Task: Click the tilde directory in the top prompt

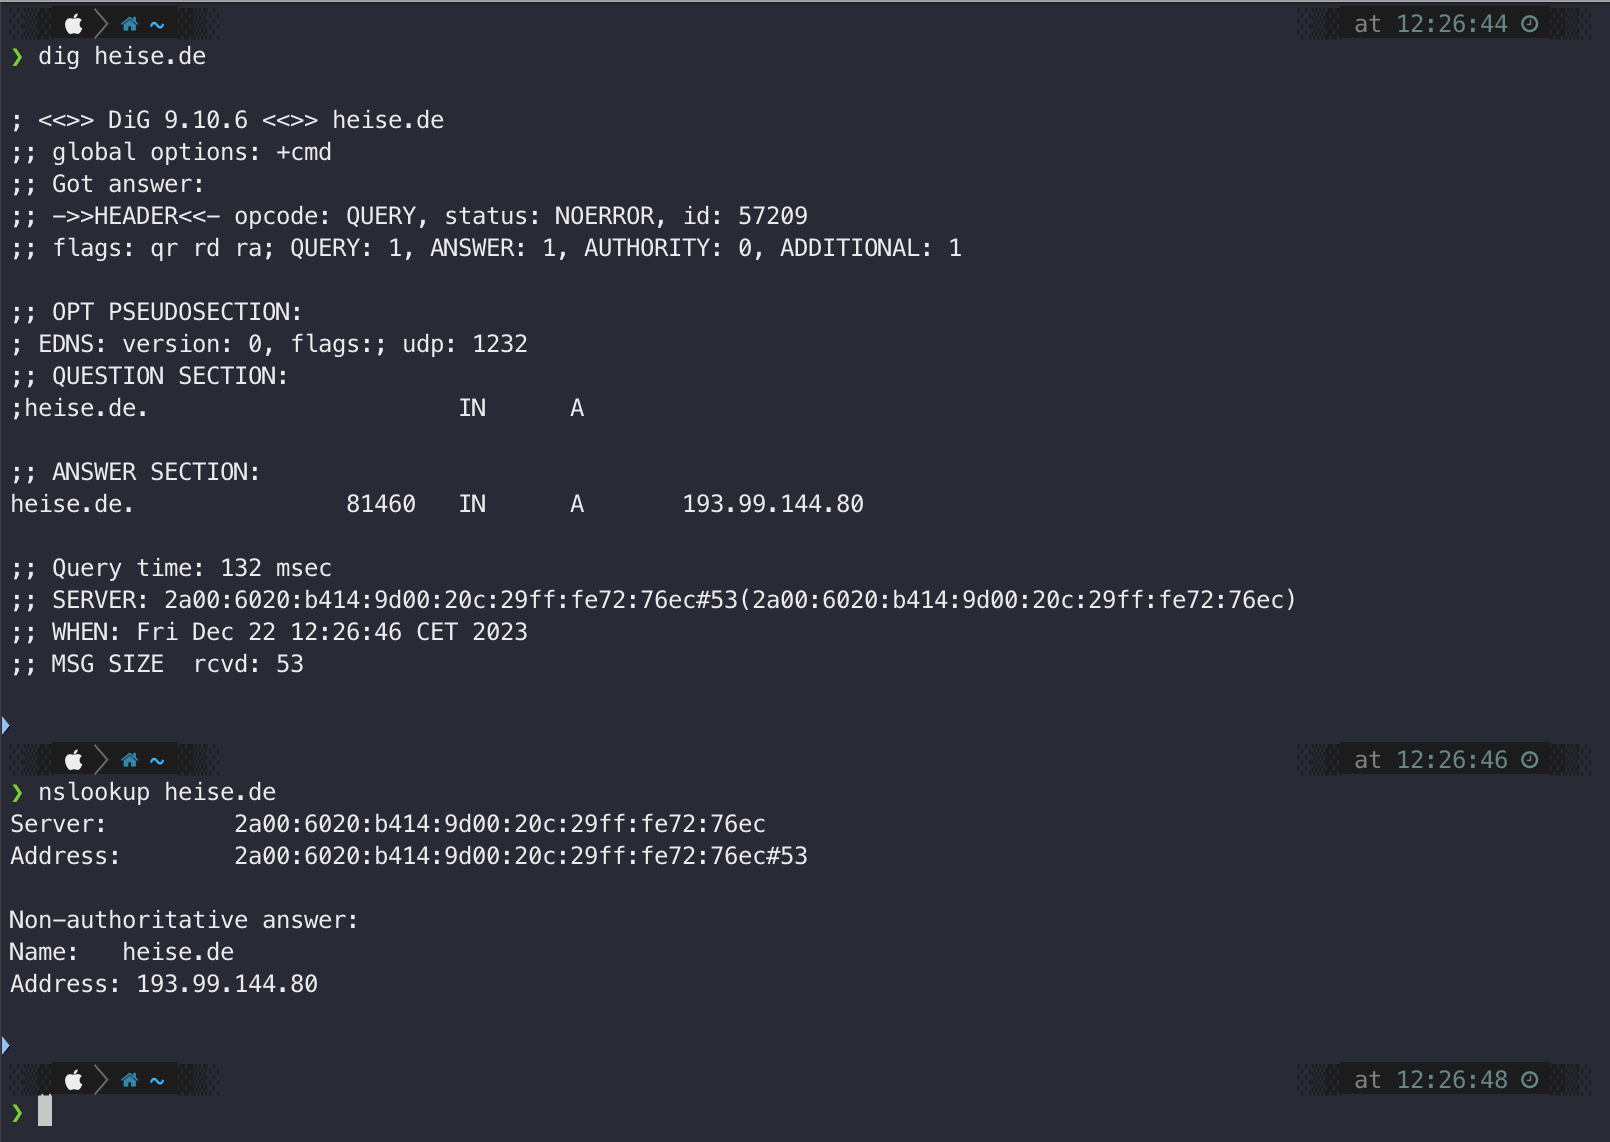Action: (157, 25)
